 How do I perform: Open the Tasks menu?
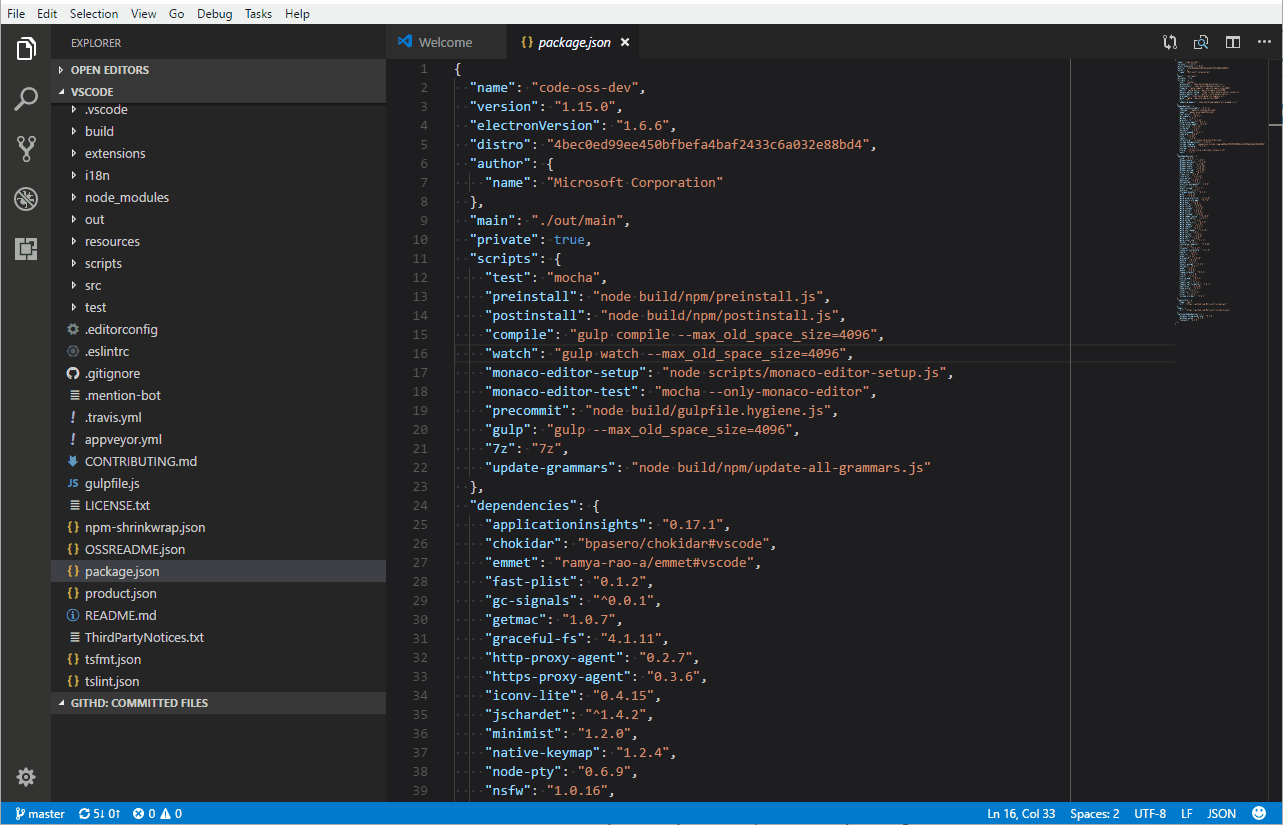pyautogui.click(x=258, y=14)
